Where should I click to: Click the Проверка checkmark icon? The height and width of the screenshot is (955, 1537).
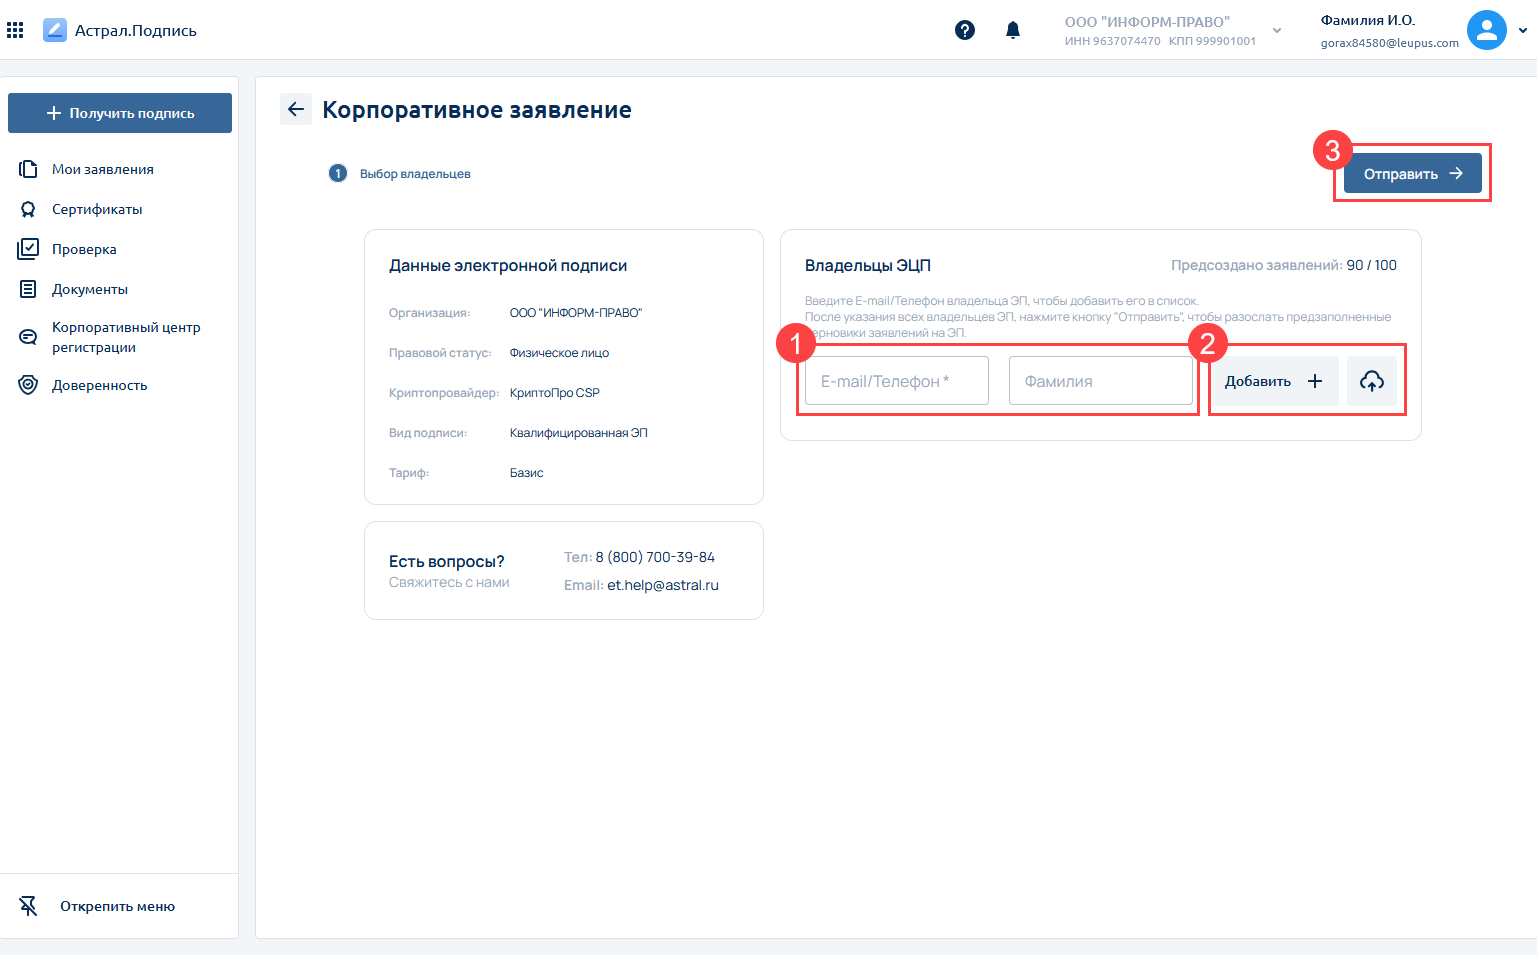coord(28,249)
